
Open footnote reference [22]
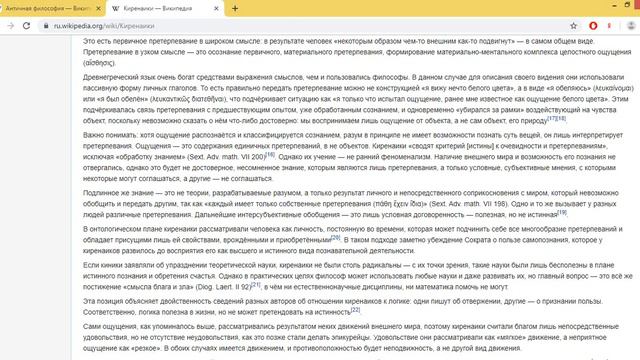point(356,310)
